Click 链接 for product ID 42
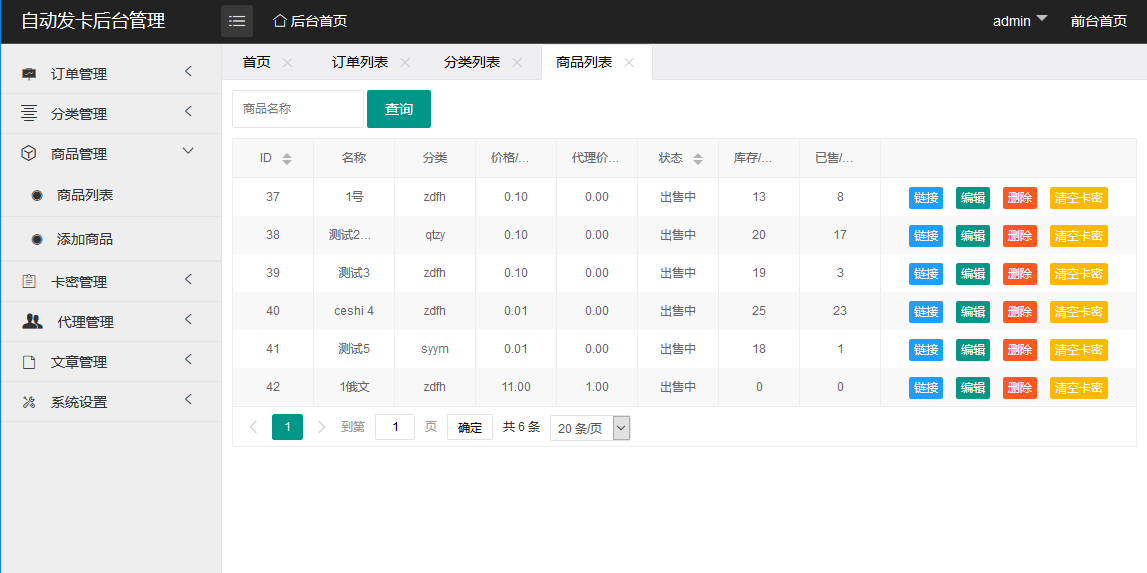This screenshot has width=1147, height=573. click(926, 388)
